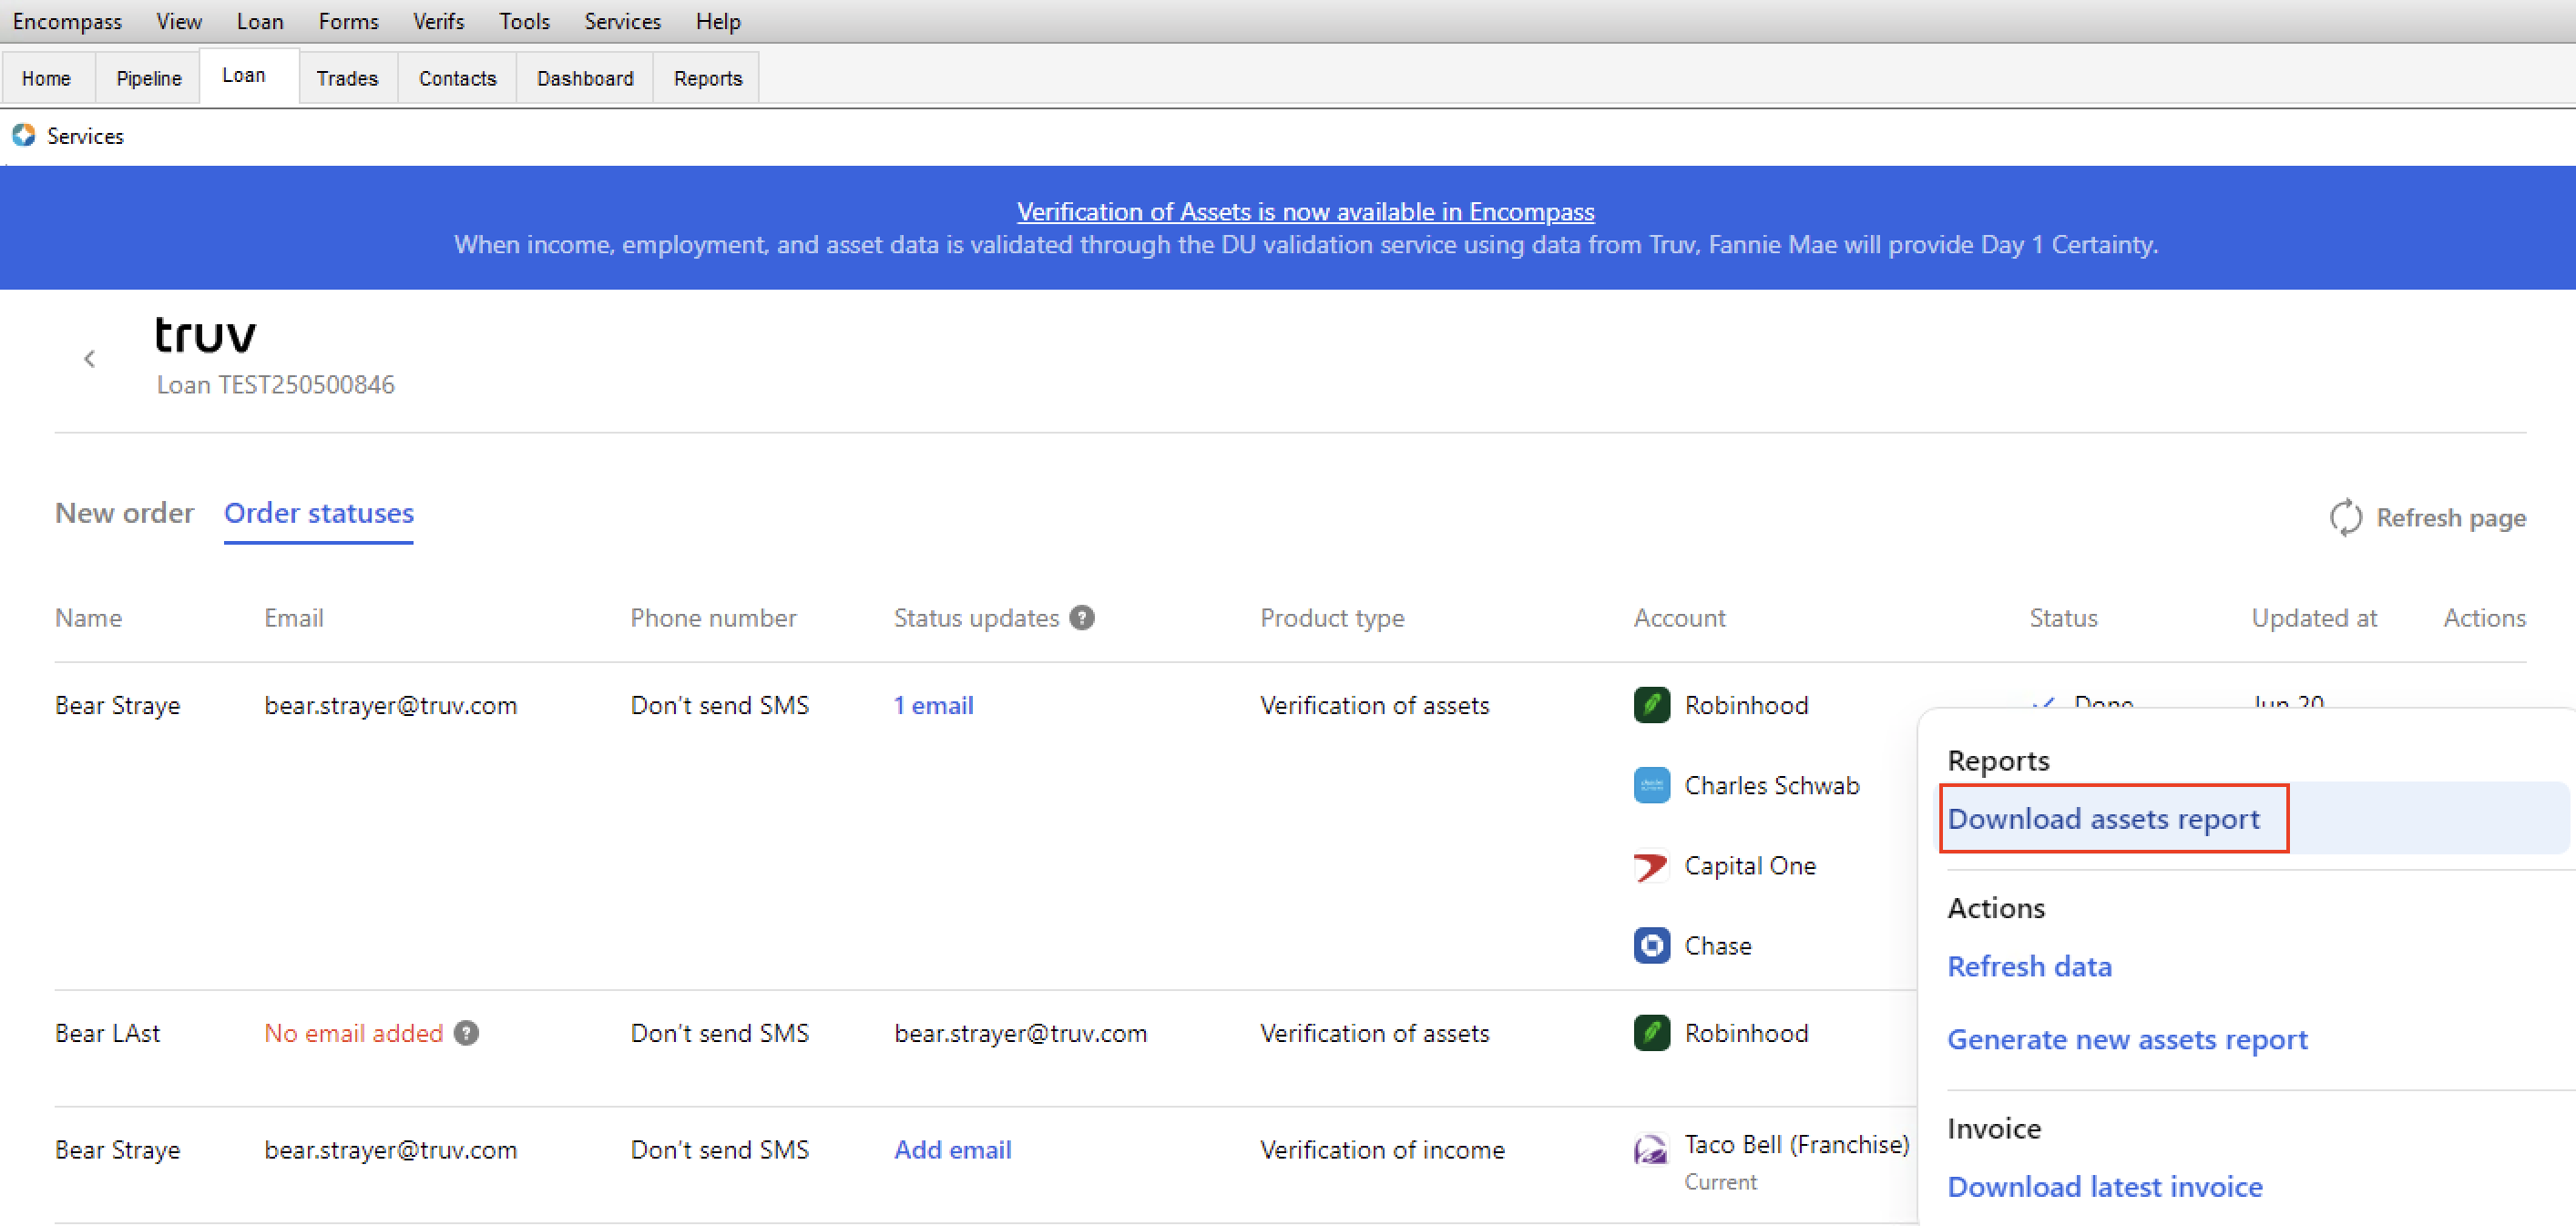Viewport: 2576px width, 1226px height.
Task: Click the Capital One account icon
Action: click(1652, 865)
